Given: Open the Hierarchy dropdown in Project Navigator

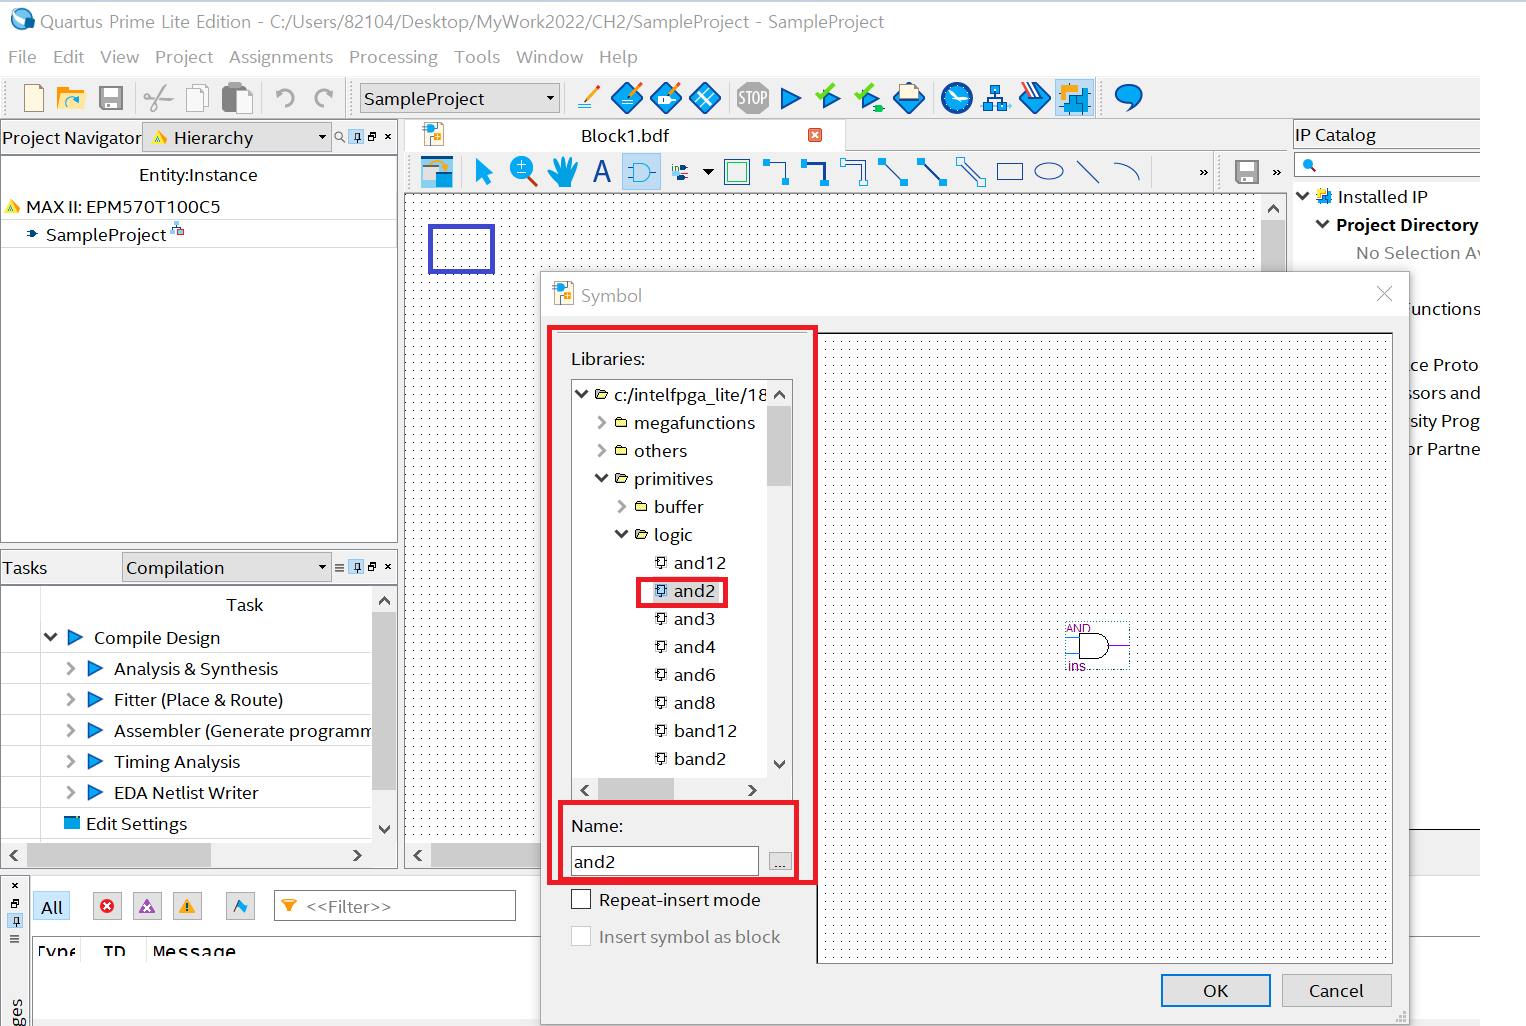Looking at the screenshot, I should 237,137.
